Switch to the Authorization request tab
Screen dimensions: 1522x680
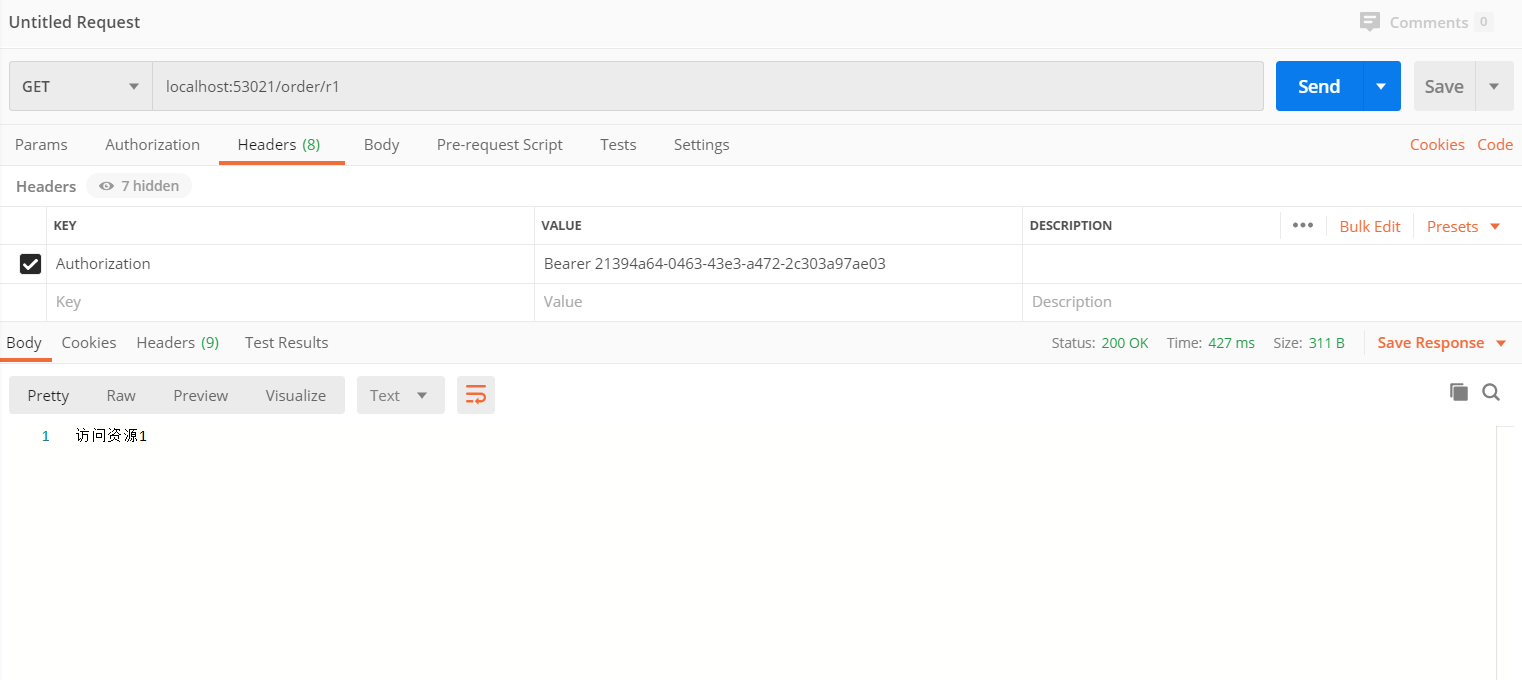(x=152, y=145)
